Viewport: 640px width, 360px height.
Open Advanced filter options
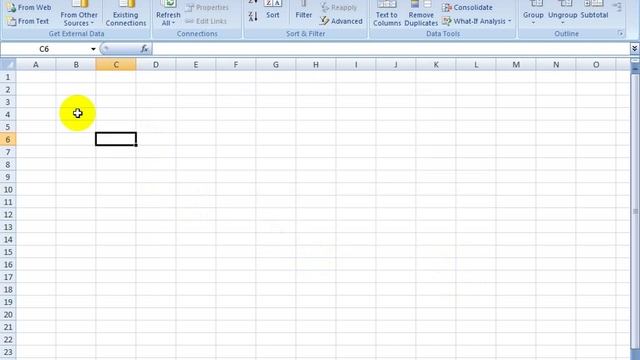click(341, 21)
